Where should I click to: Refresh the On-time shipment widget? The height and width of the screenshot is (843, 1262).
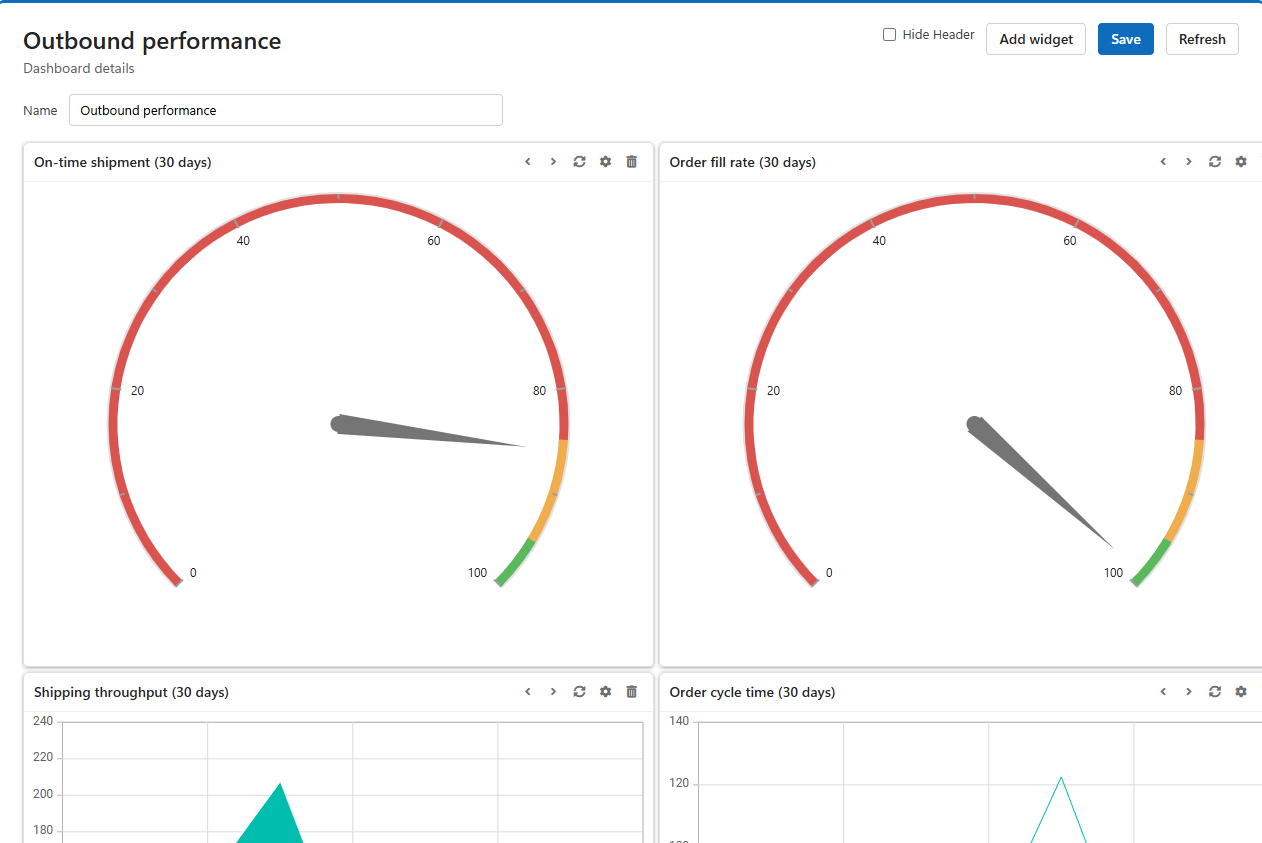point(579,162)
